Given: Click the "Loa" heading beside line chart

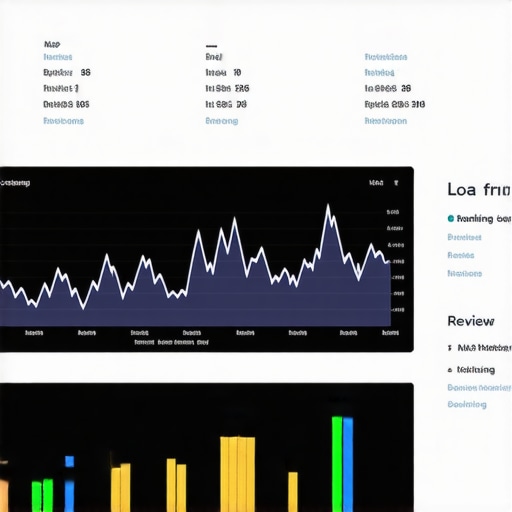Looking at the screenshot, I should (479, 190).
